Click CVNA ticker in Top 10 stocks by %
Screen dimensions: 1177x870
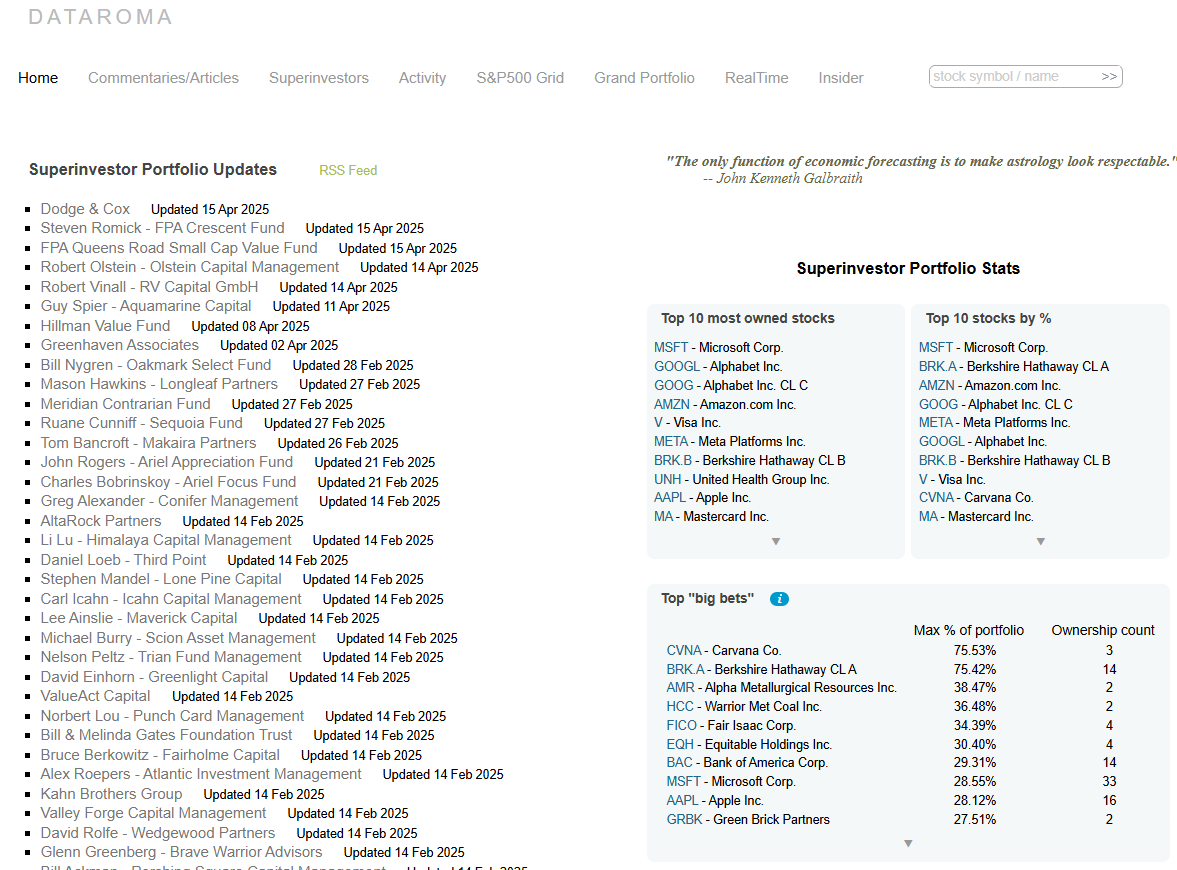point(936,498)
